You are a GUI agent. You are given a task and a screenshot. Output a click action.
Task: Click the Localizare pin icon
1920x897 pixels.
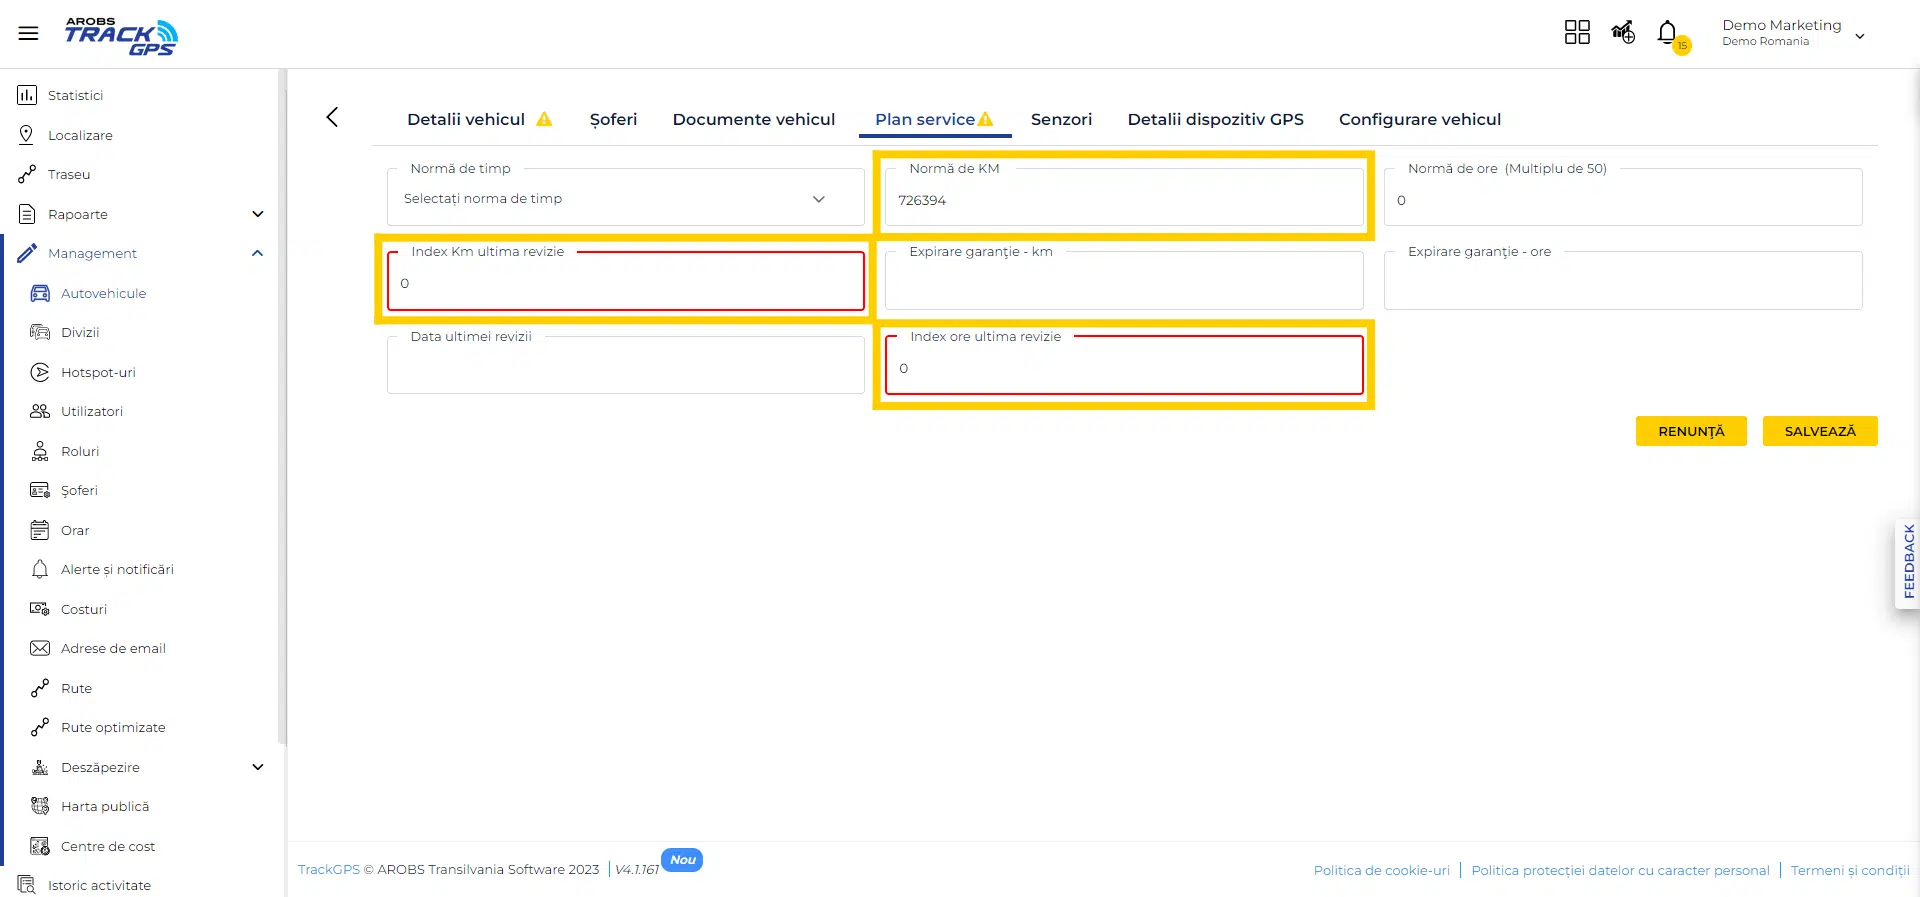click(x=27, y=134)
